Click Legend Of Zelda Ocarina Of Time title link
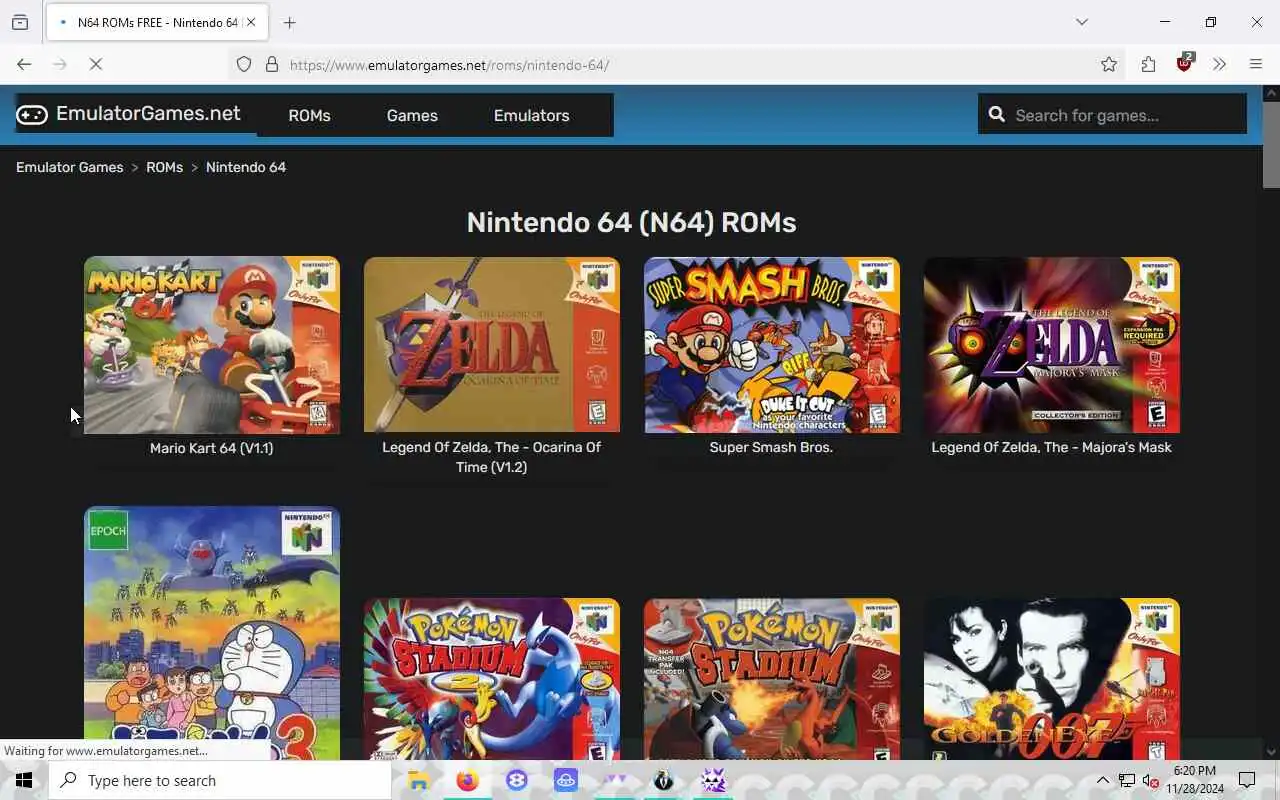This screenshot has height=800, width=1280. pyautogui.click(x=492, y=457)
